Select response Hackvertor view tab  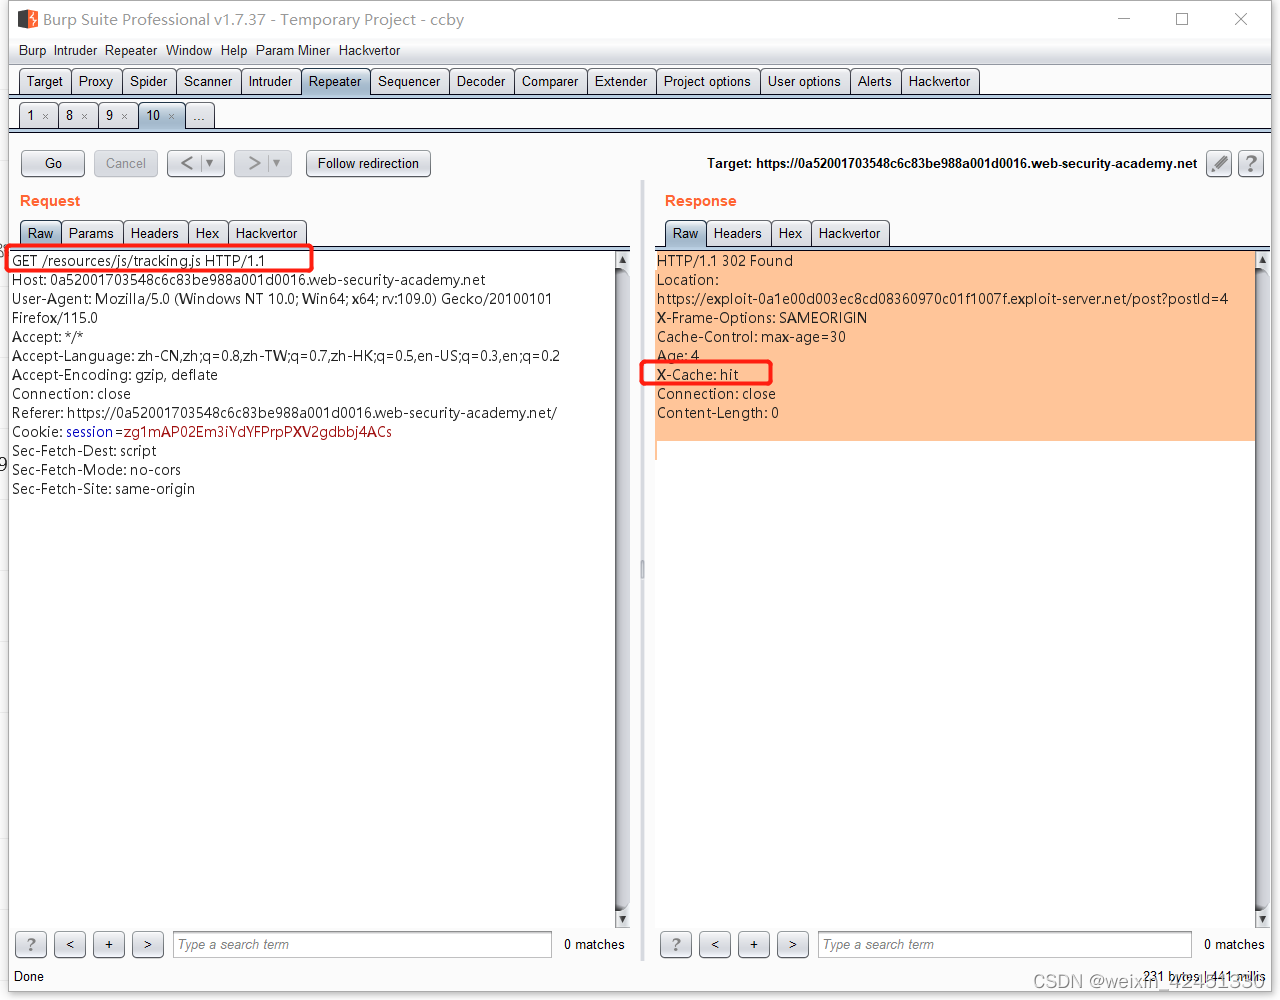click(x=849, y=233)
